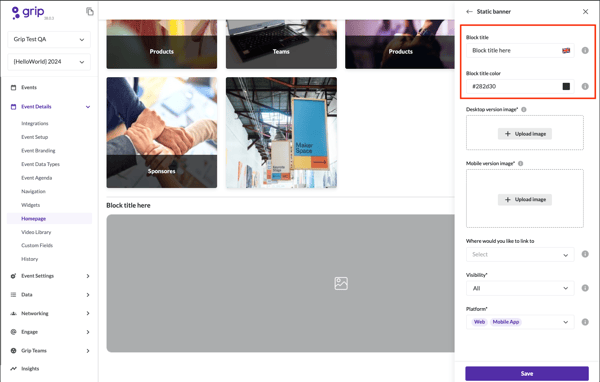Screen dimensions: 600x382
Task: Click the copy icon beside the Grip logo
Action: (x=90, y=11)
